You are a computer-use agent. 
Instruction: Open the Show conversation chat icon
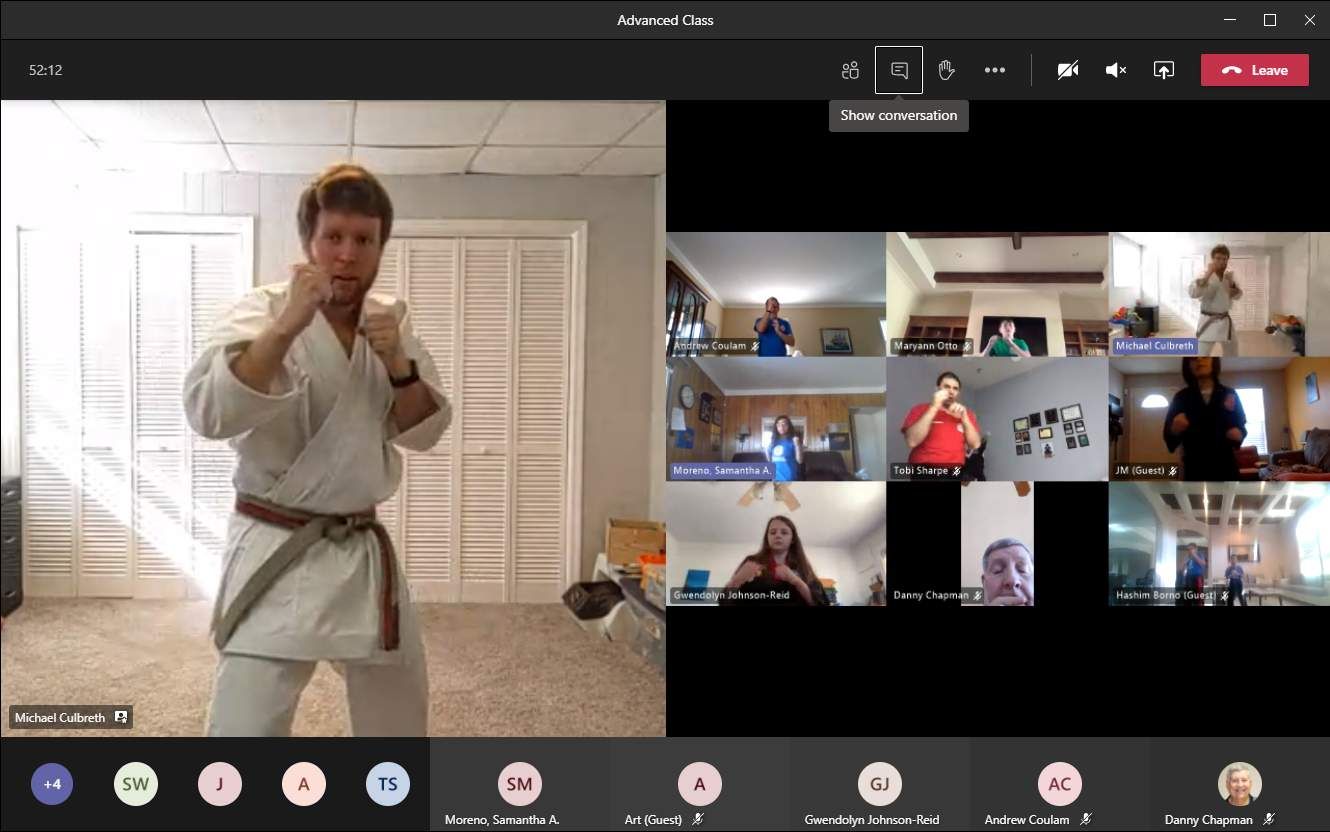coord(899,70)
